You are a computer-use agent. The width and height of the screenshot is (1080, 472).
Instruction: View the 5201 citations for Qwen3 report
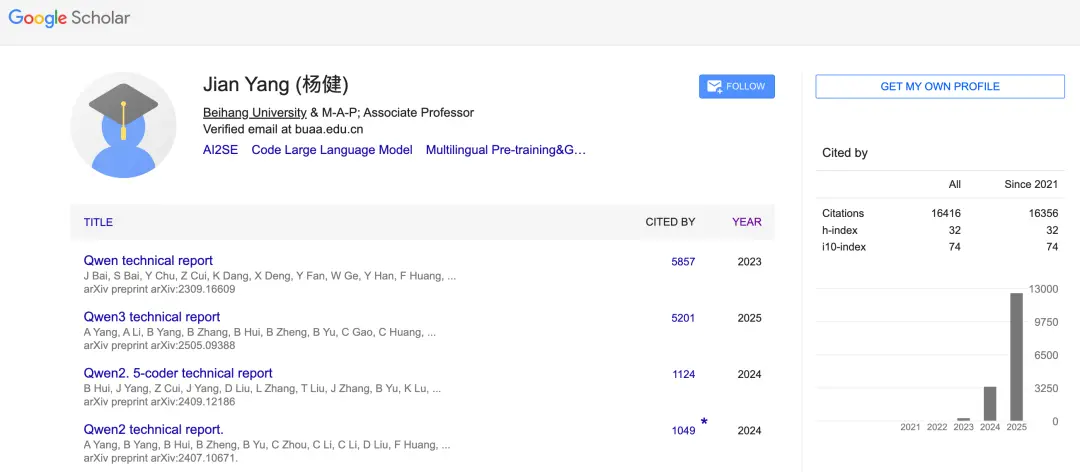[683, 318]
